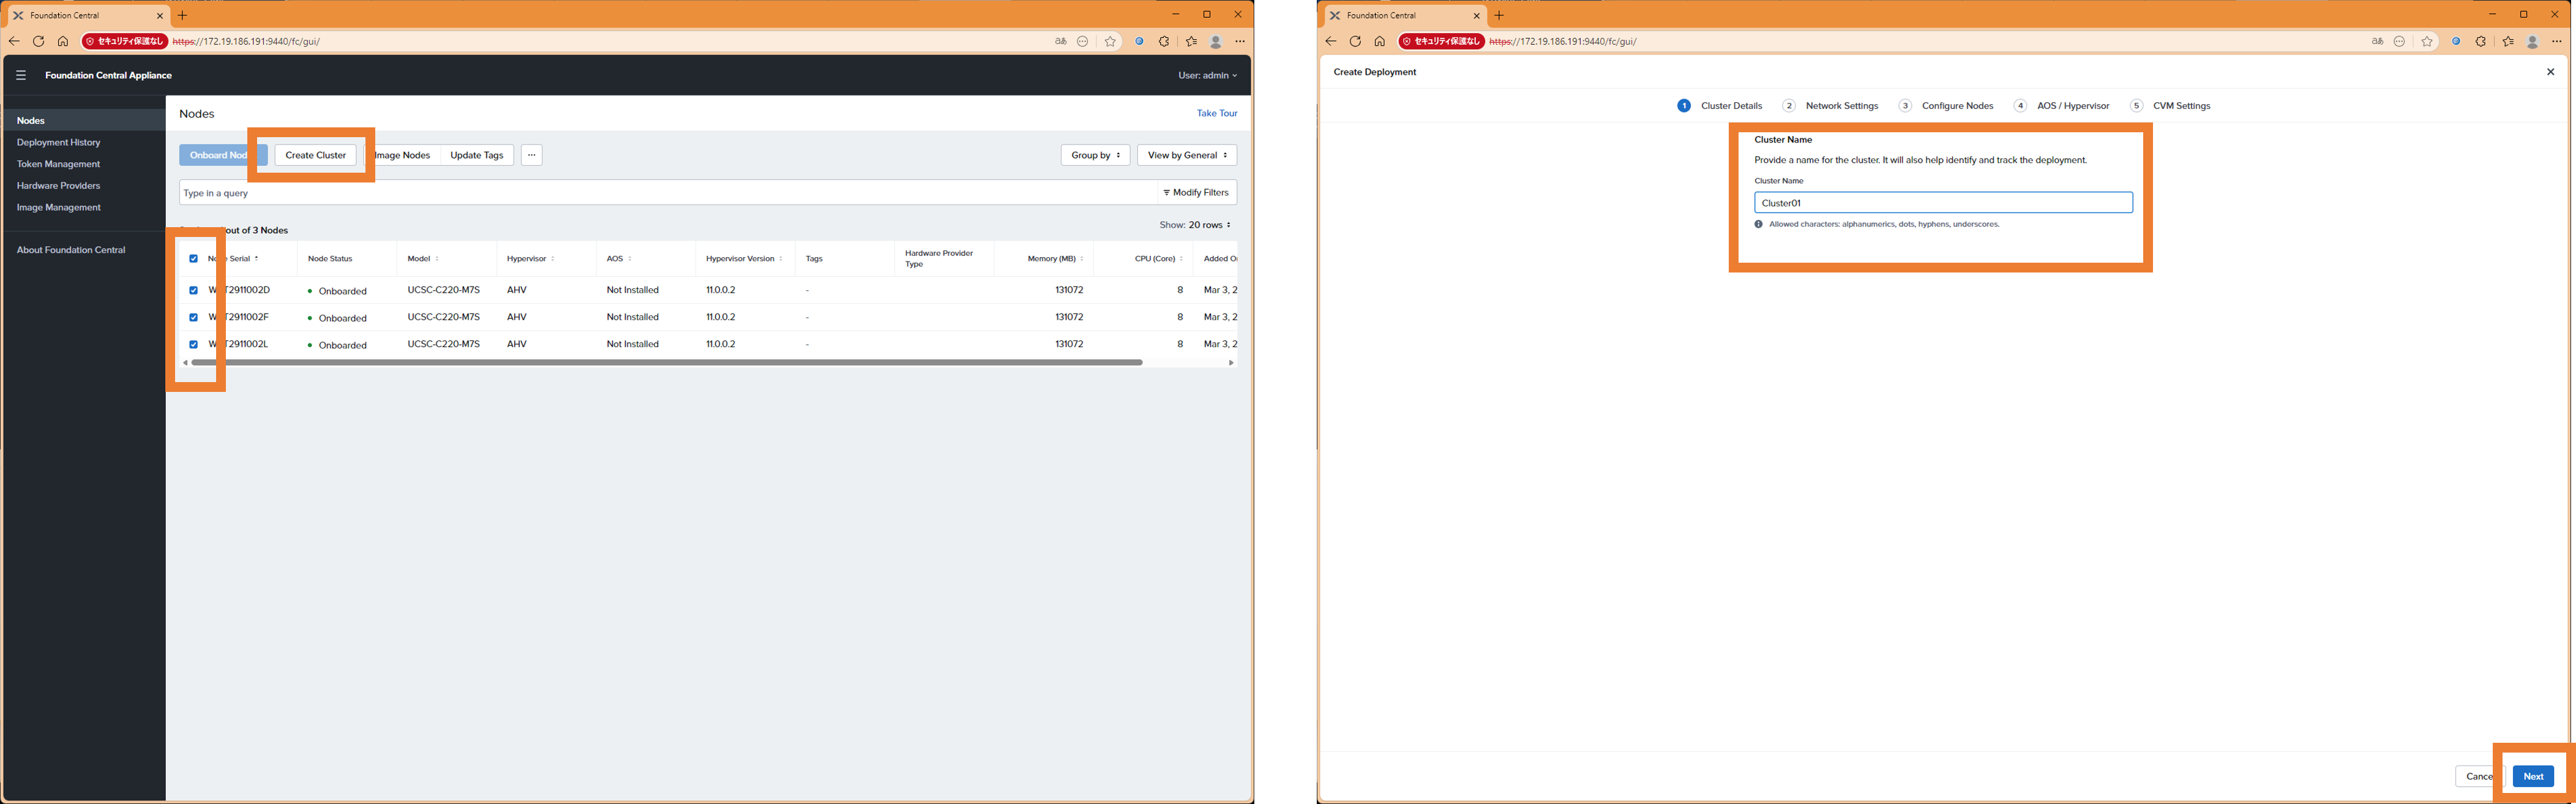
Task: Open extensions icon in right browser toolbar
Action: coord(2480,41)
